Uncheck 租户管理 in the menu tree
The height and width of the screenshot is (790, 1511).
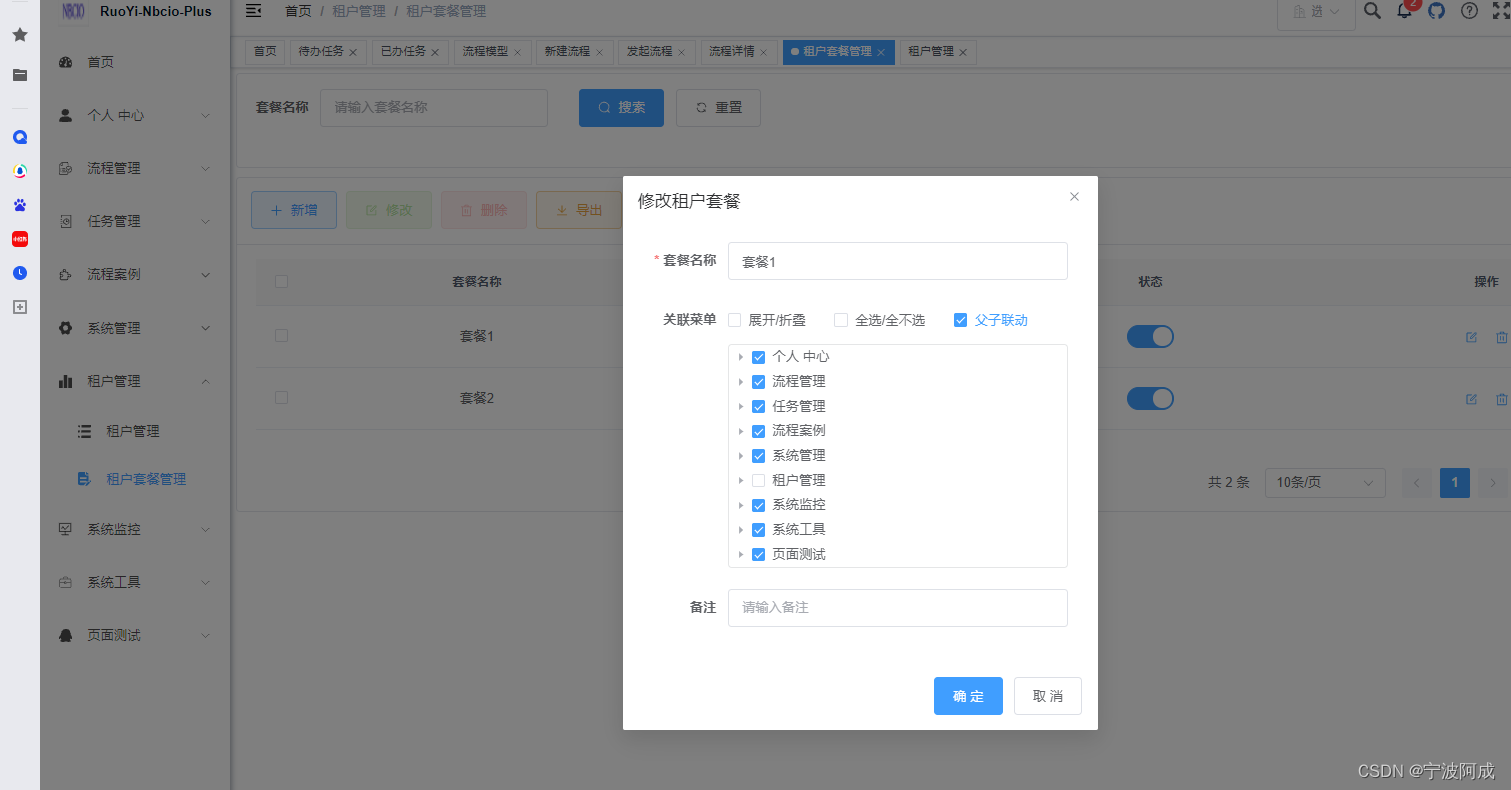(758, 480)
